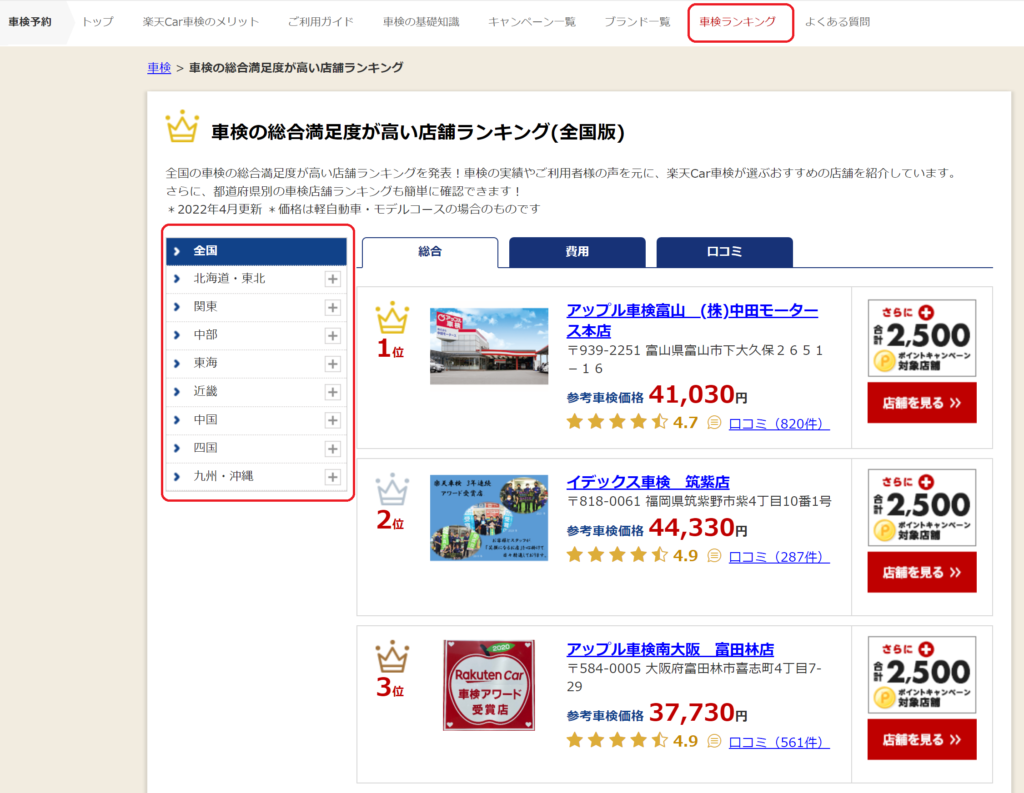Click the gold crown icon for 1位
This screenshot has height=793, width=1024.
(x=392, y=317)
